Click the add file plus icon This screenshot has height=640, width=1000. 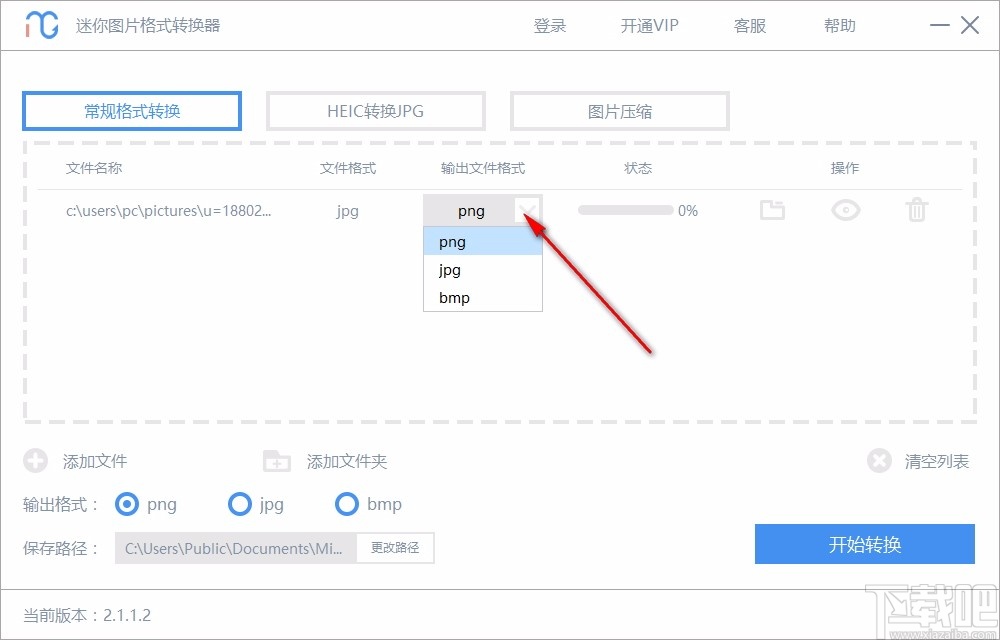(x=36, y=461)
